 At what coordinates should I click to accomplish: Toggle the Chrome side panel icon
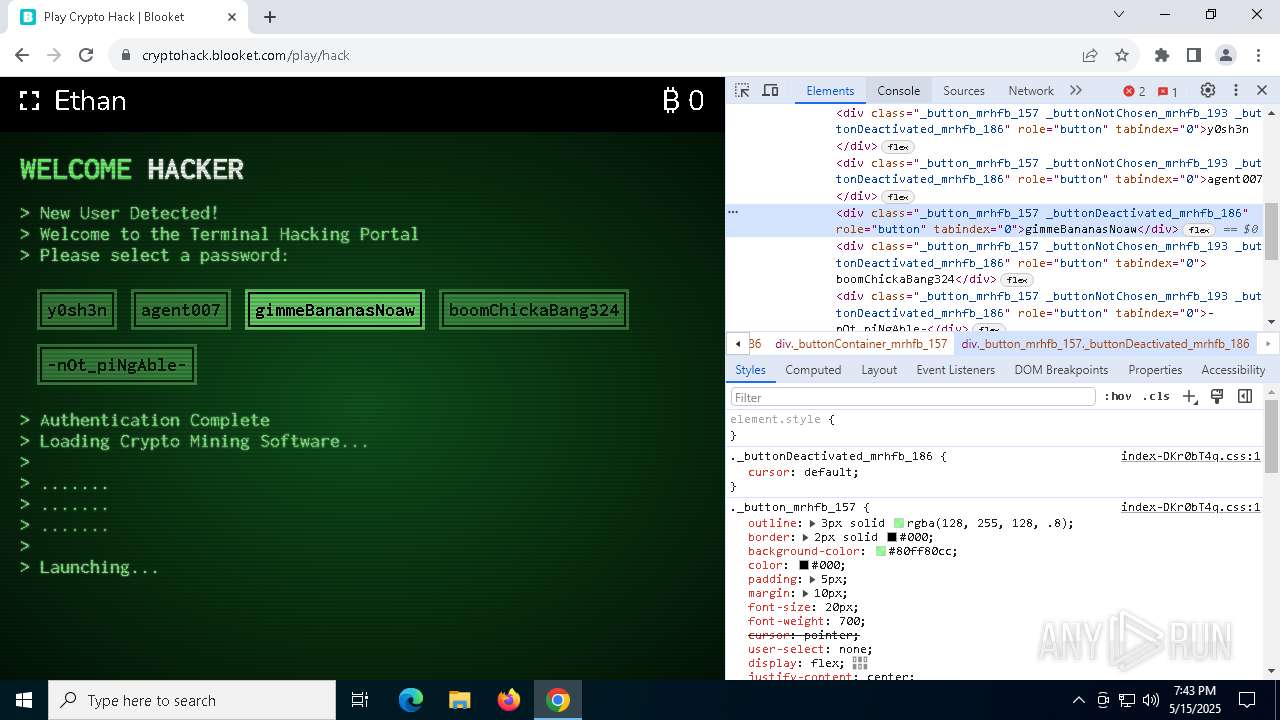tap(1194, 55)
